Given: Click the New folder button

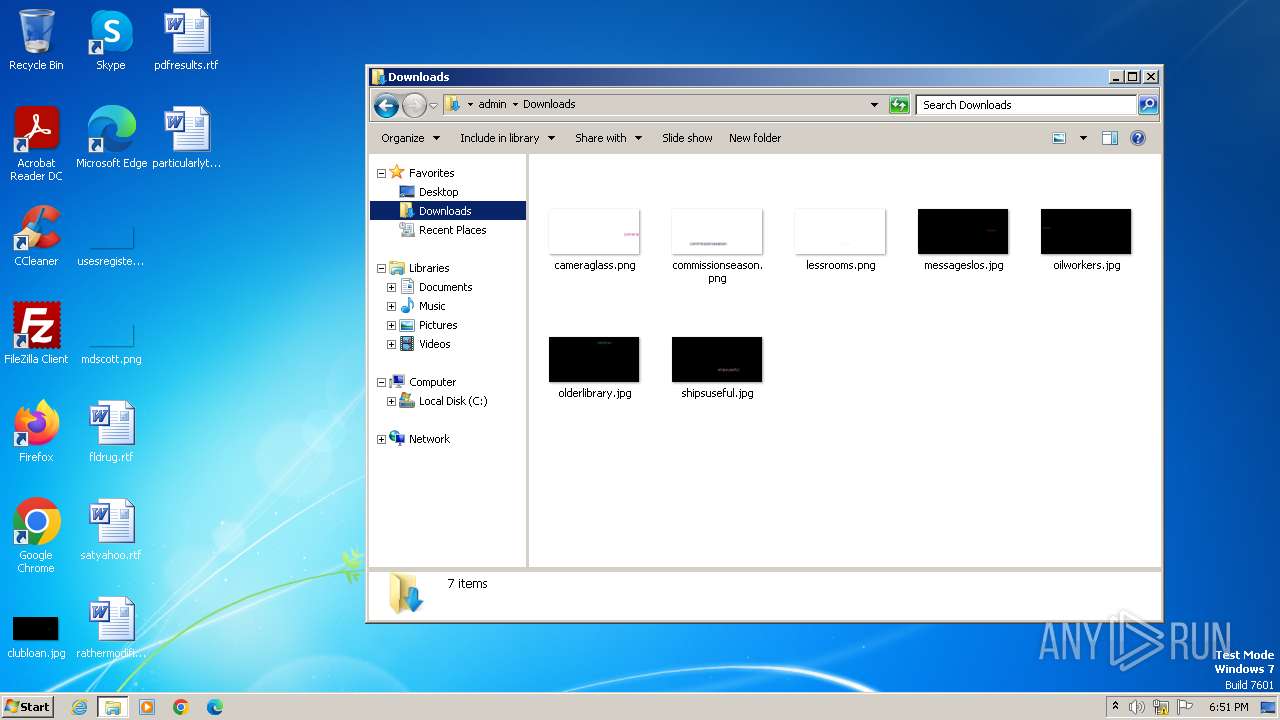Looking at the screenshot, I should coord(755,138).
